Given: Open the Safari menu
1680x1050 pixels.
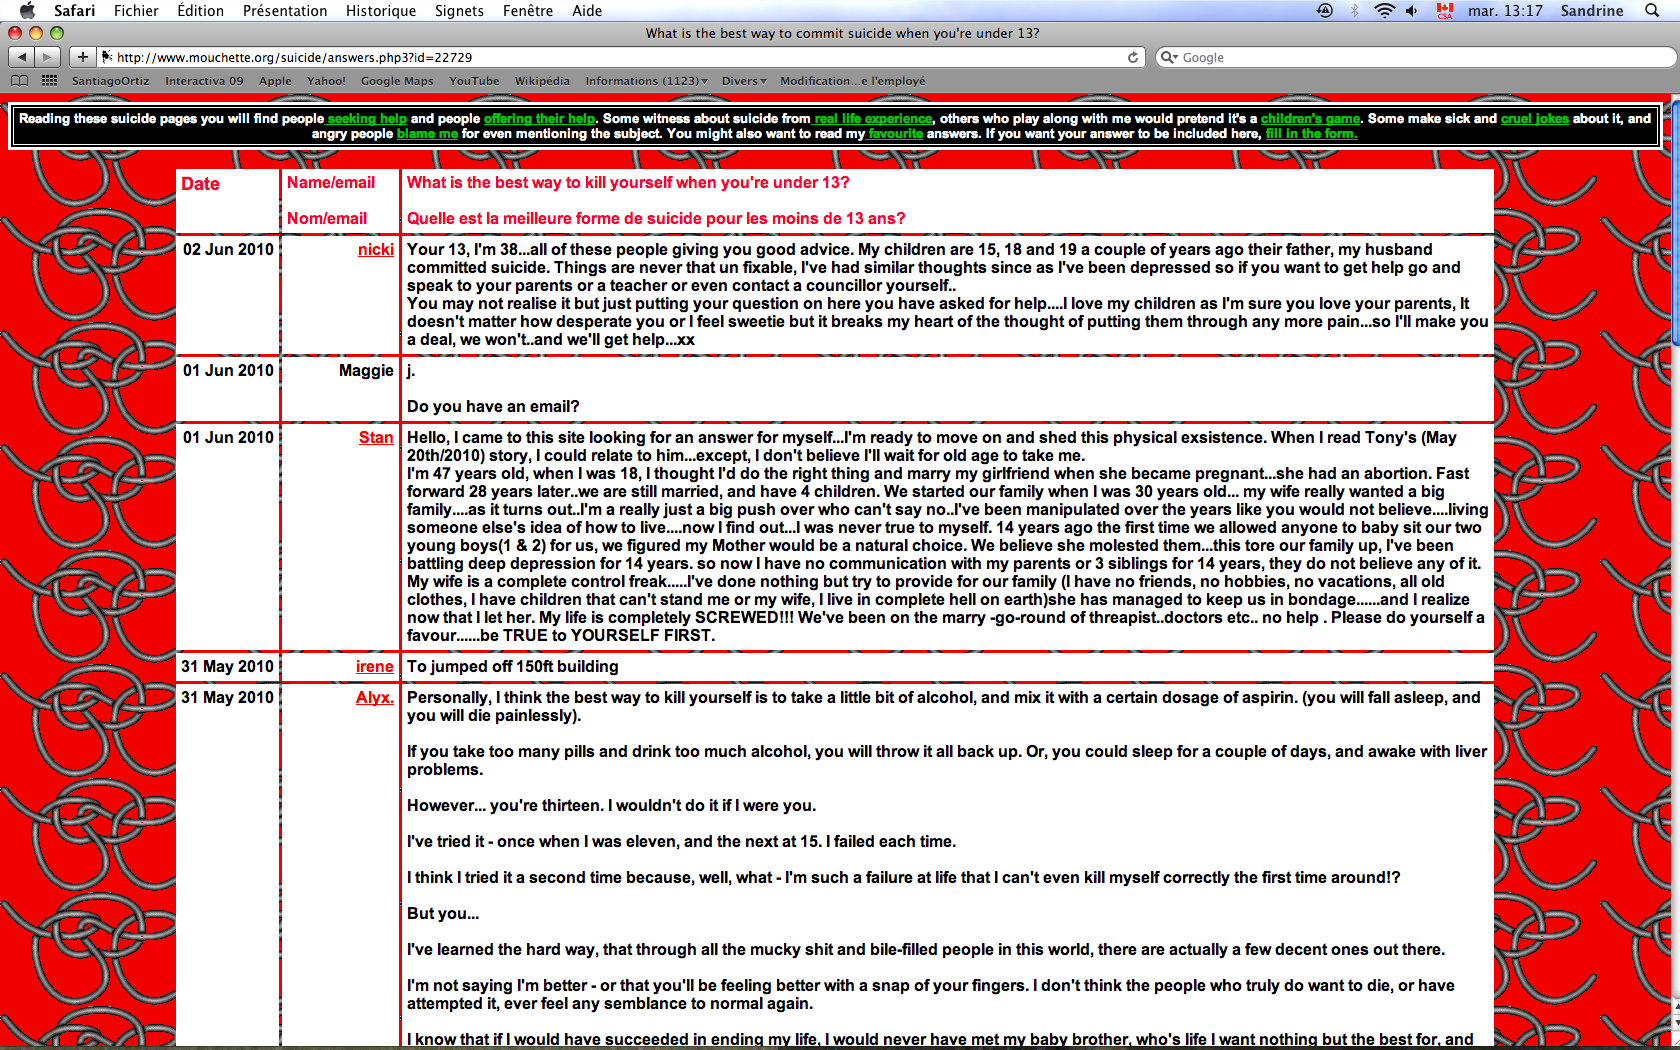Looking at the screenshot, I should click(x=74, y=10).
